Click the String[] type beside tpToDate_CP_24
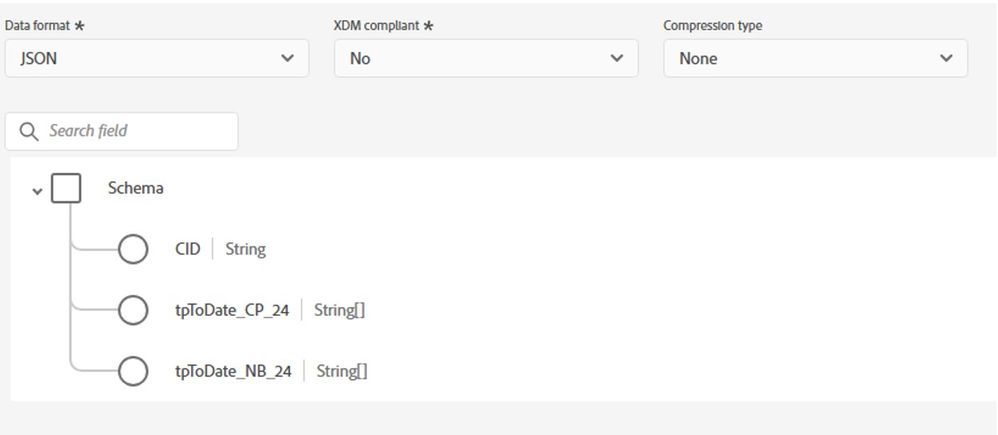This screenshot has height=435, width=998. pos(339,310)
